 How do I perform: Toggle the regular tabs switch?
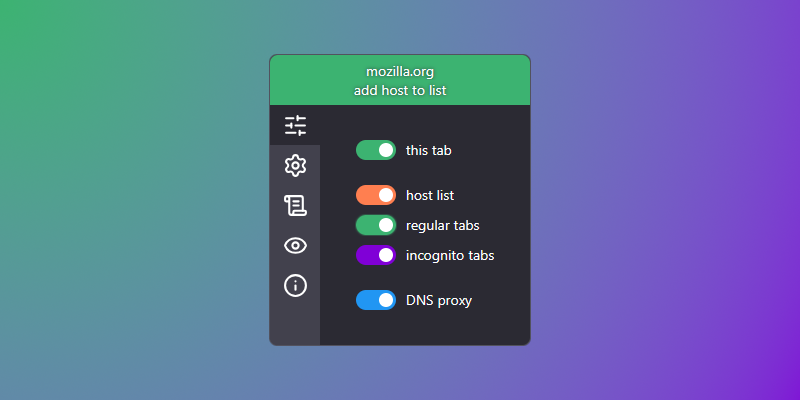[376, 225]
